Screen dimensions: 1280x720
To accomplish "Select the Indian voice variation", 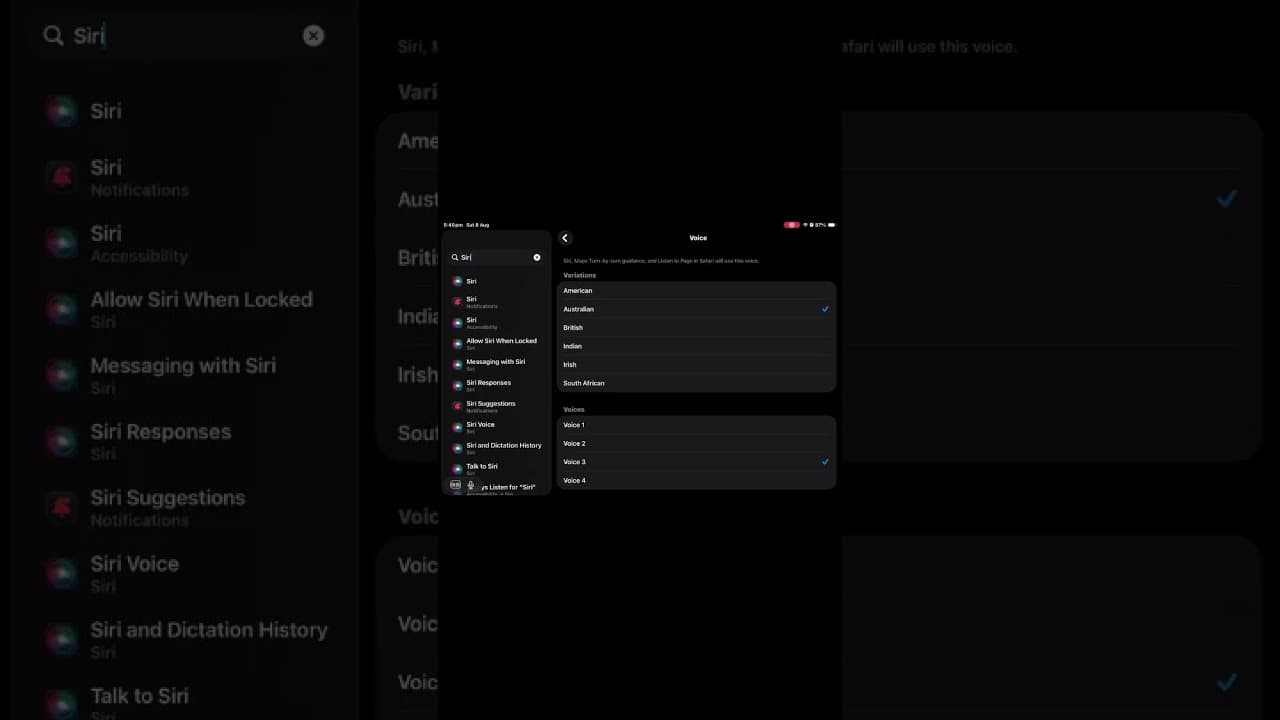I will pos(696,346).
